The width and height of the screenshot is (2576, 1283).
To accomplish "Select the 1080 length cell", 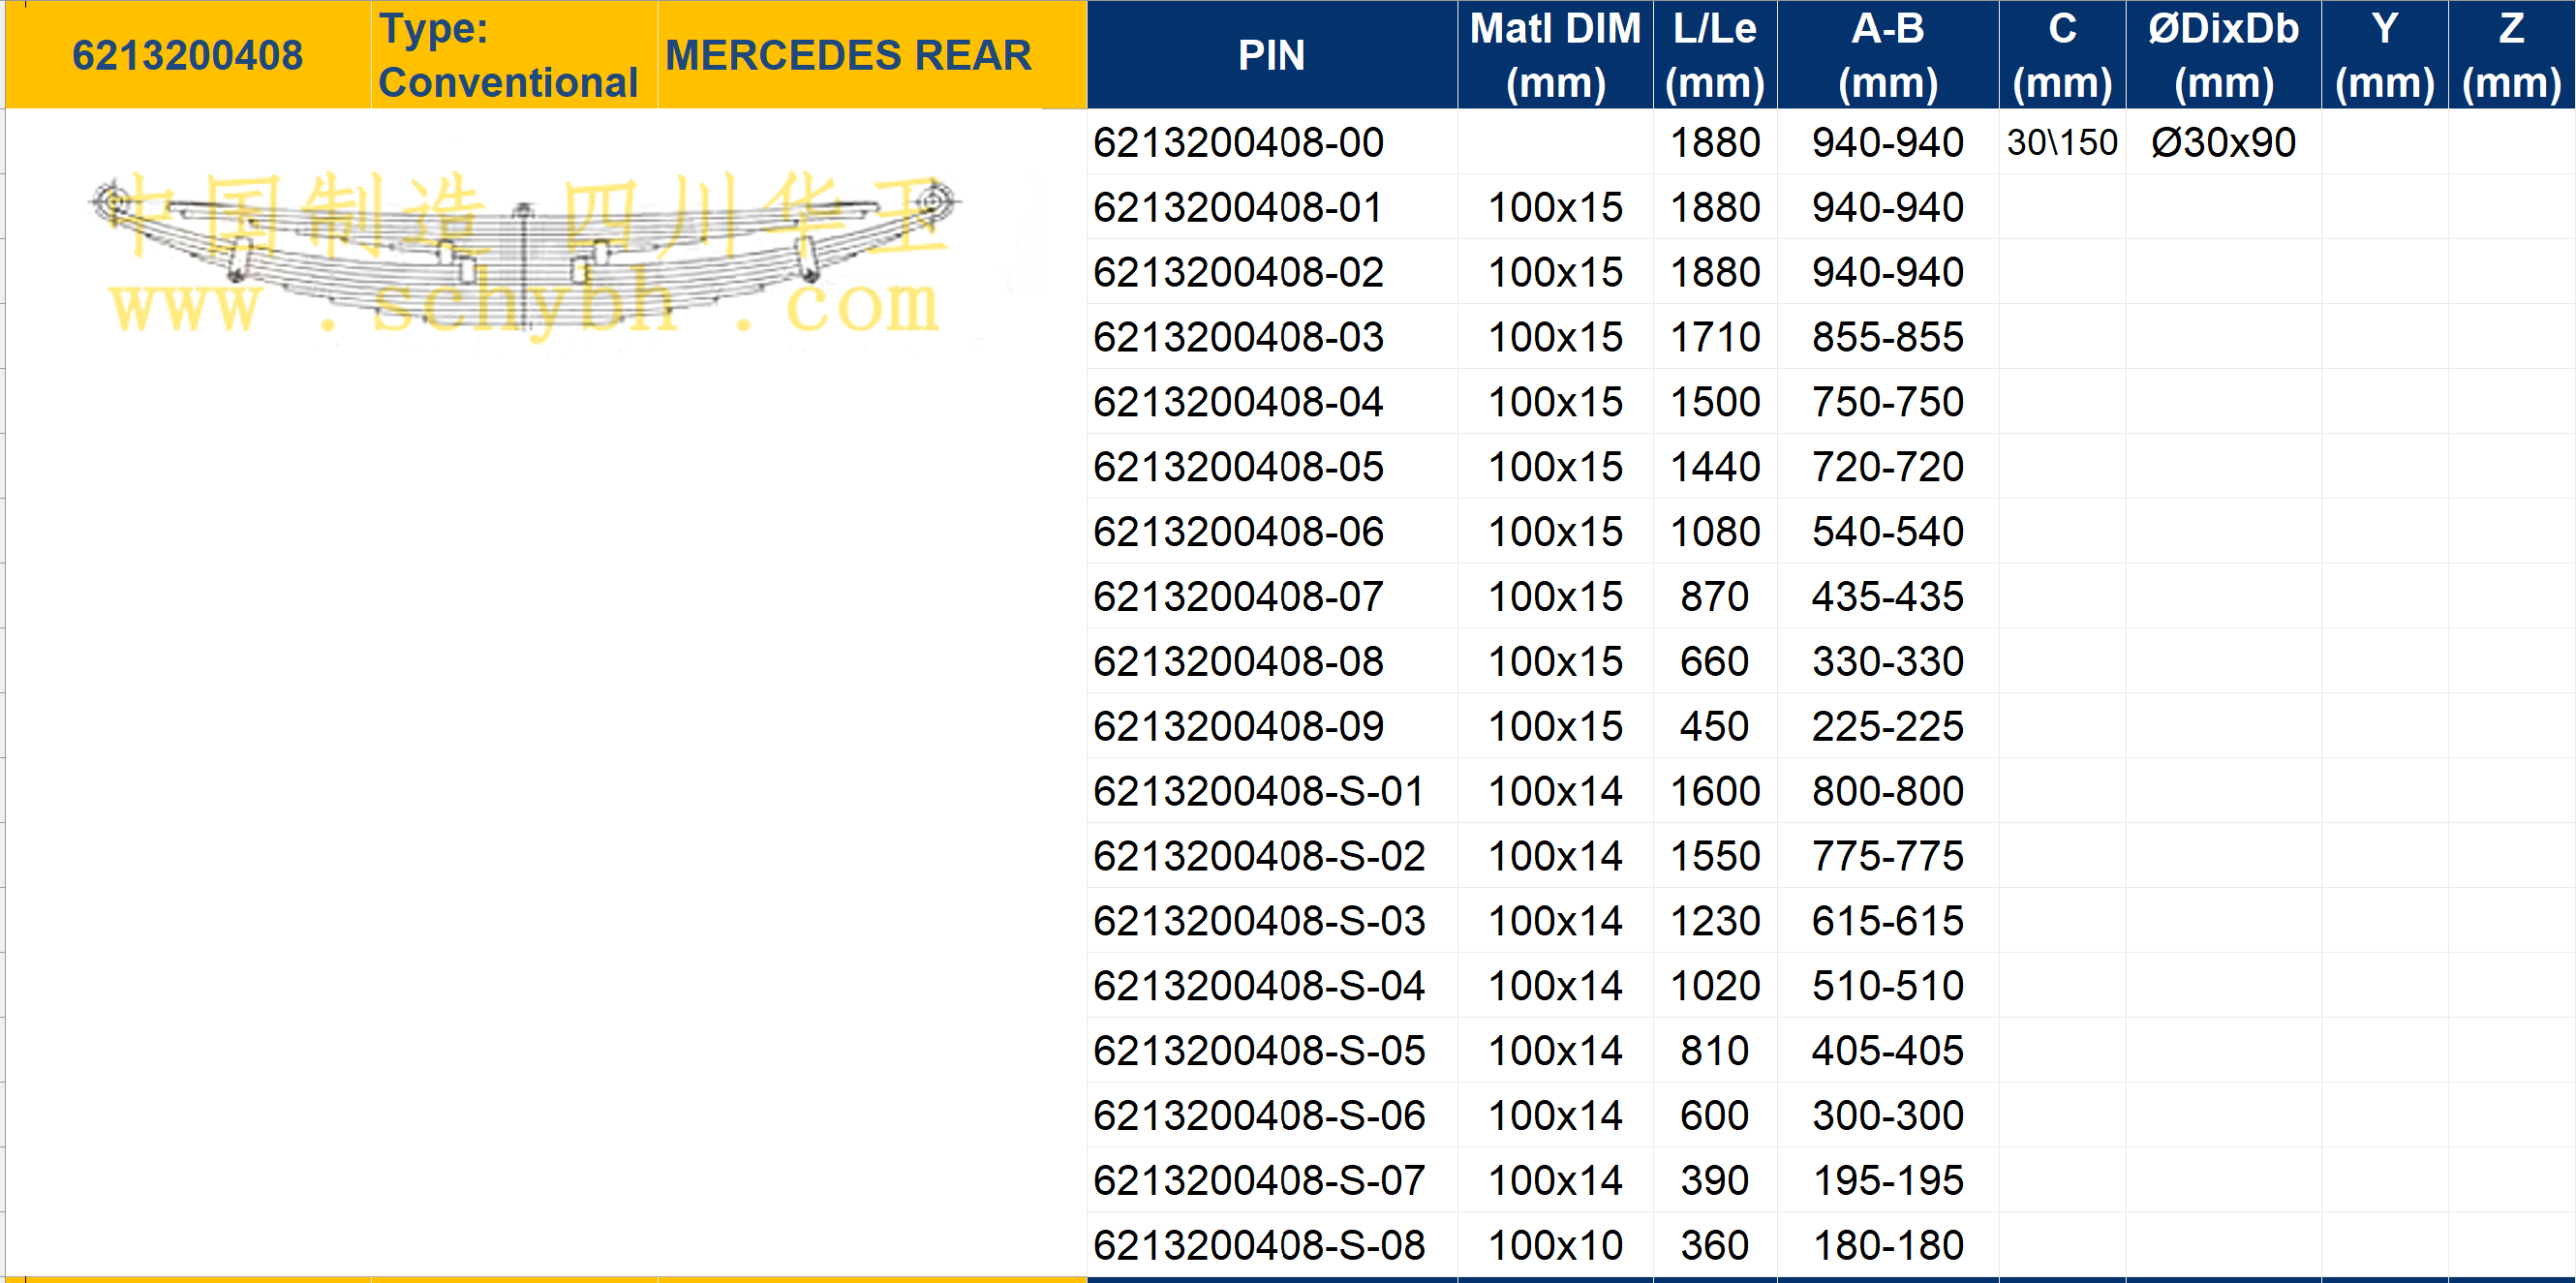I will click(x=1715, y=531).
